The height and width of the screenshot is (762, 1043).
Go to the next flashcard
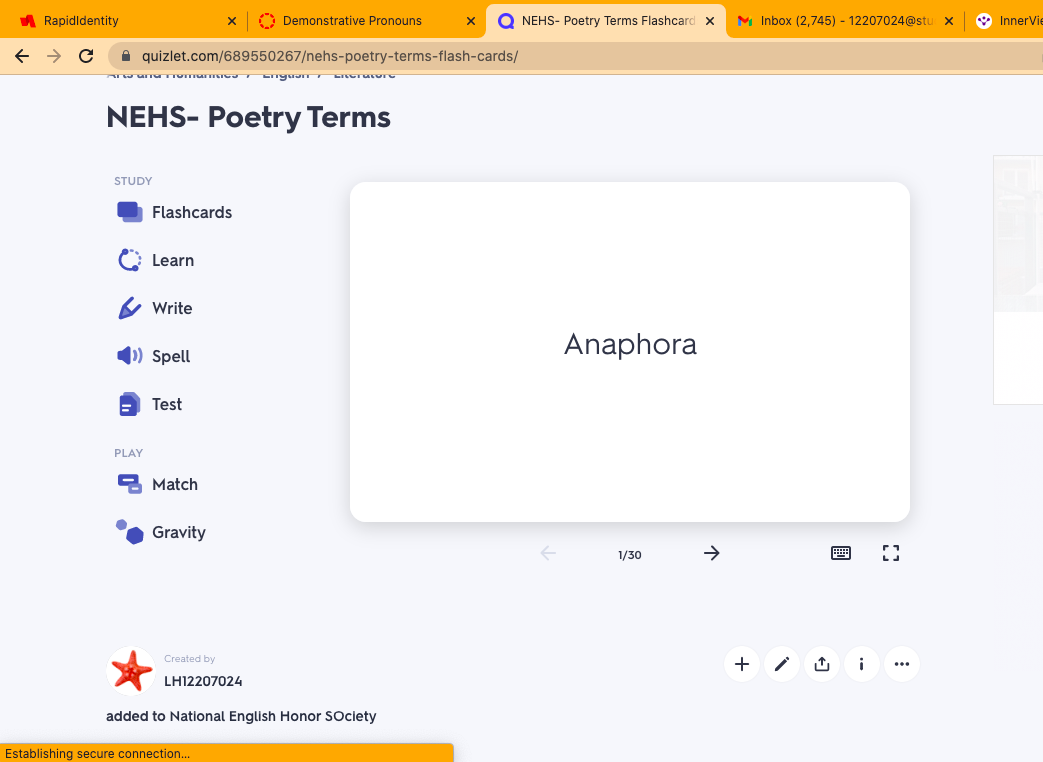click(x=712, y=553)
